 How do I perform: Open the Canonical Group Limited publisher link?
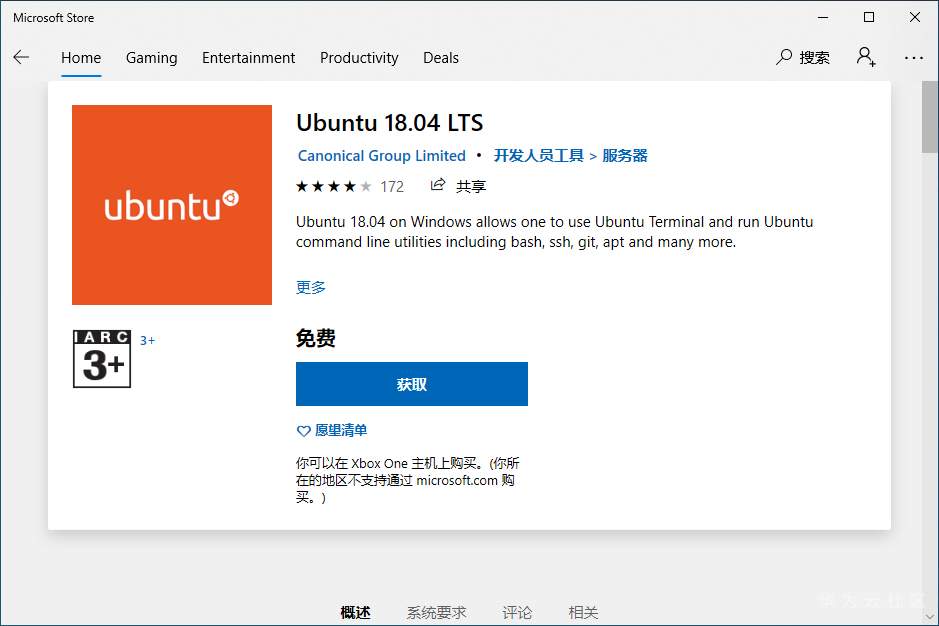pyautogui.click(x=382, y=156)
